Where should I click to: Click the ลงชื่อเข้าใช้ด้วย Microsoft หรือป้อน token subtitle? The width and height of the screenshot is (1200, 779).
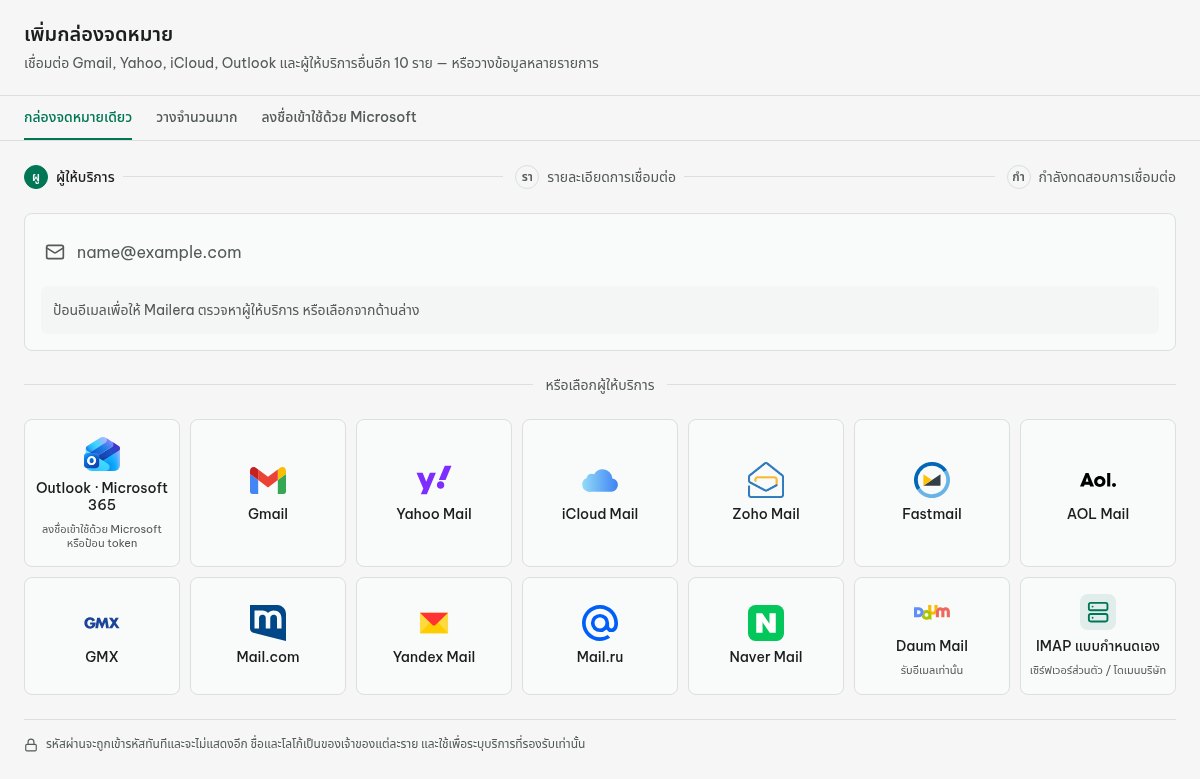point(102,536)
